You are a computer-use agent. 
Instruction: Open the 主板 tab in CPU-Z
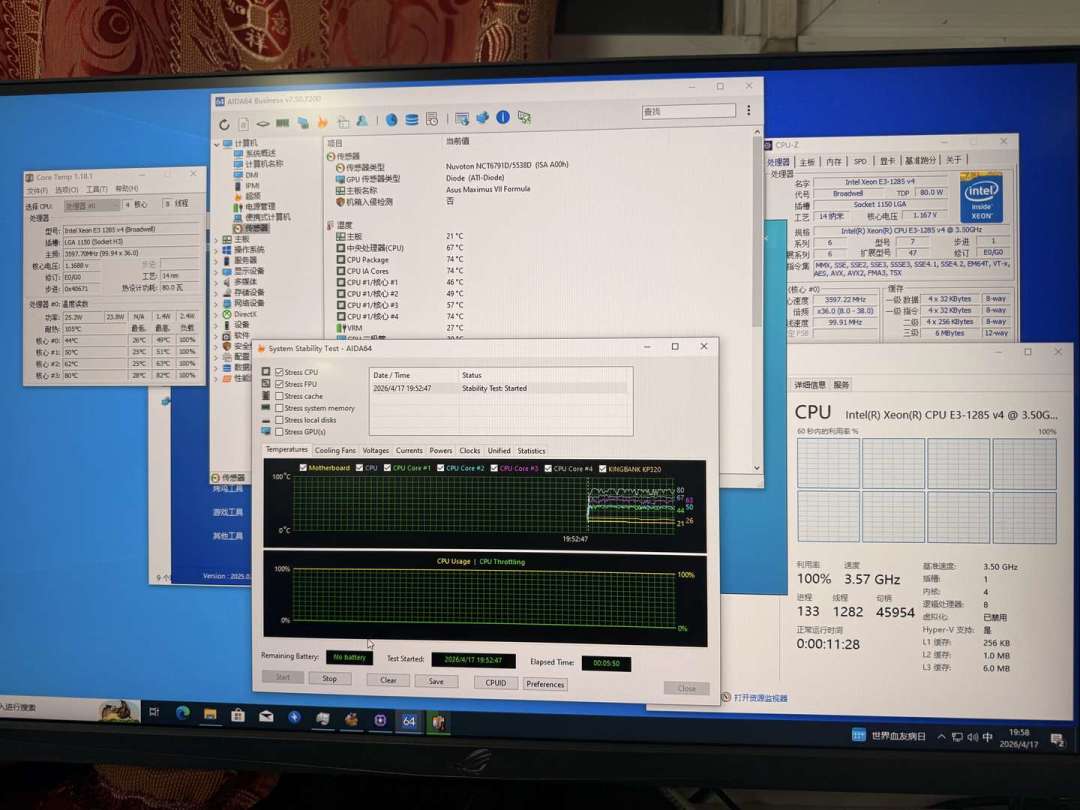click(807, 162)
